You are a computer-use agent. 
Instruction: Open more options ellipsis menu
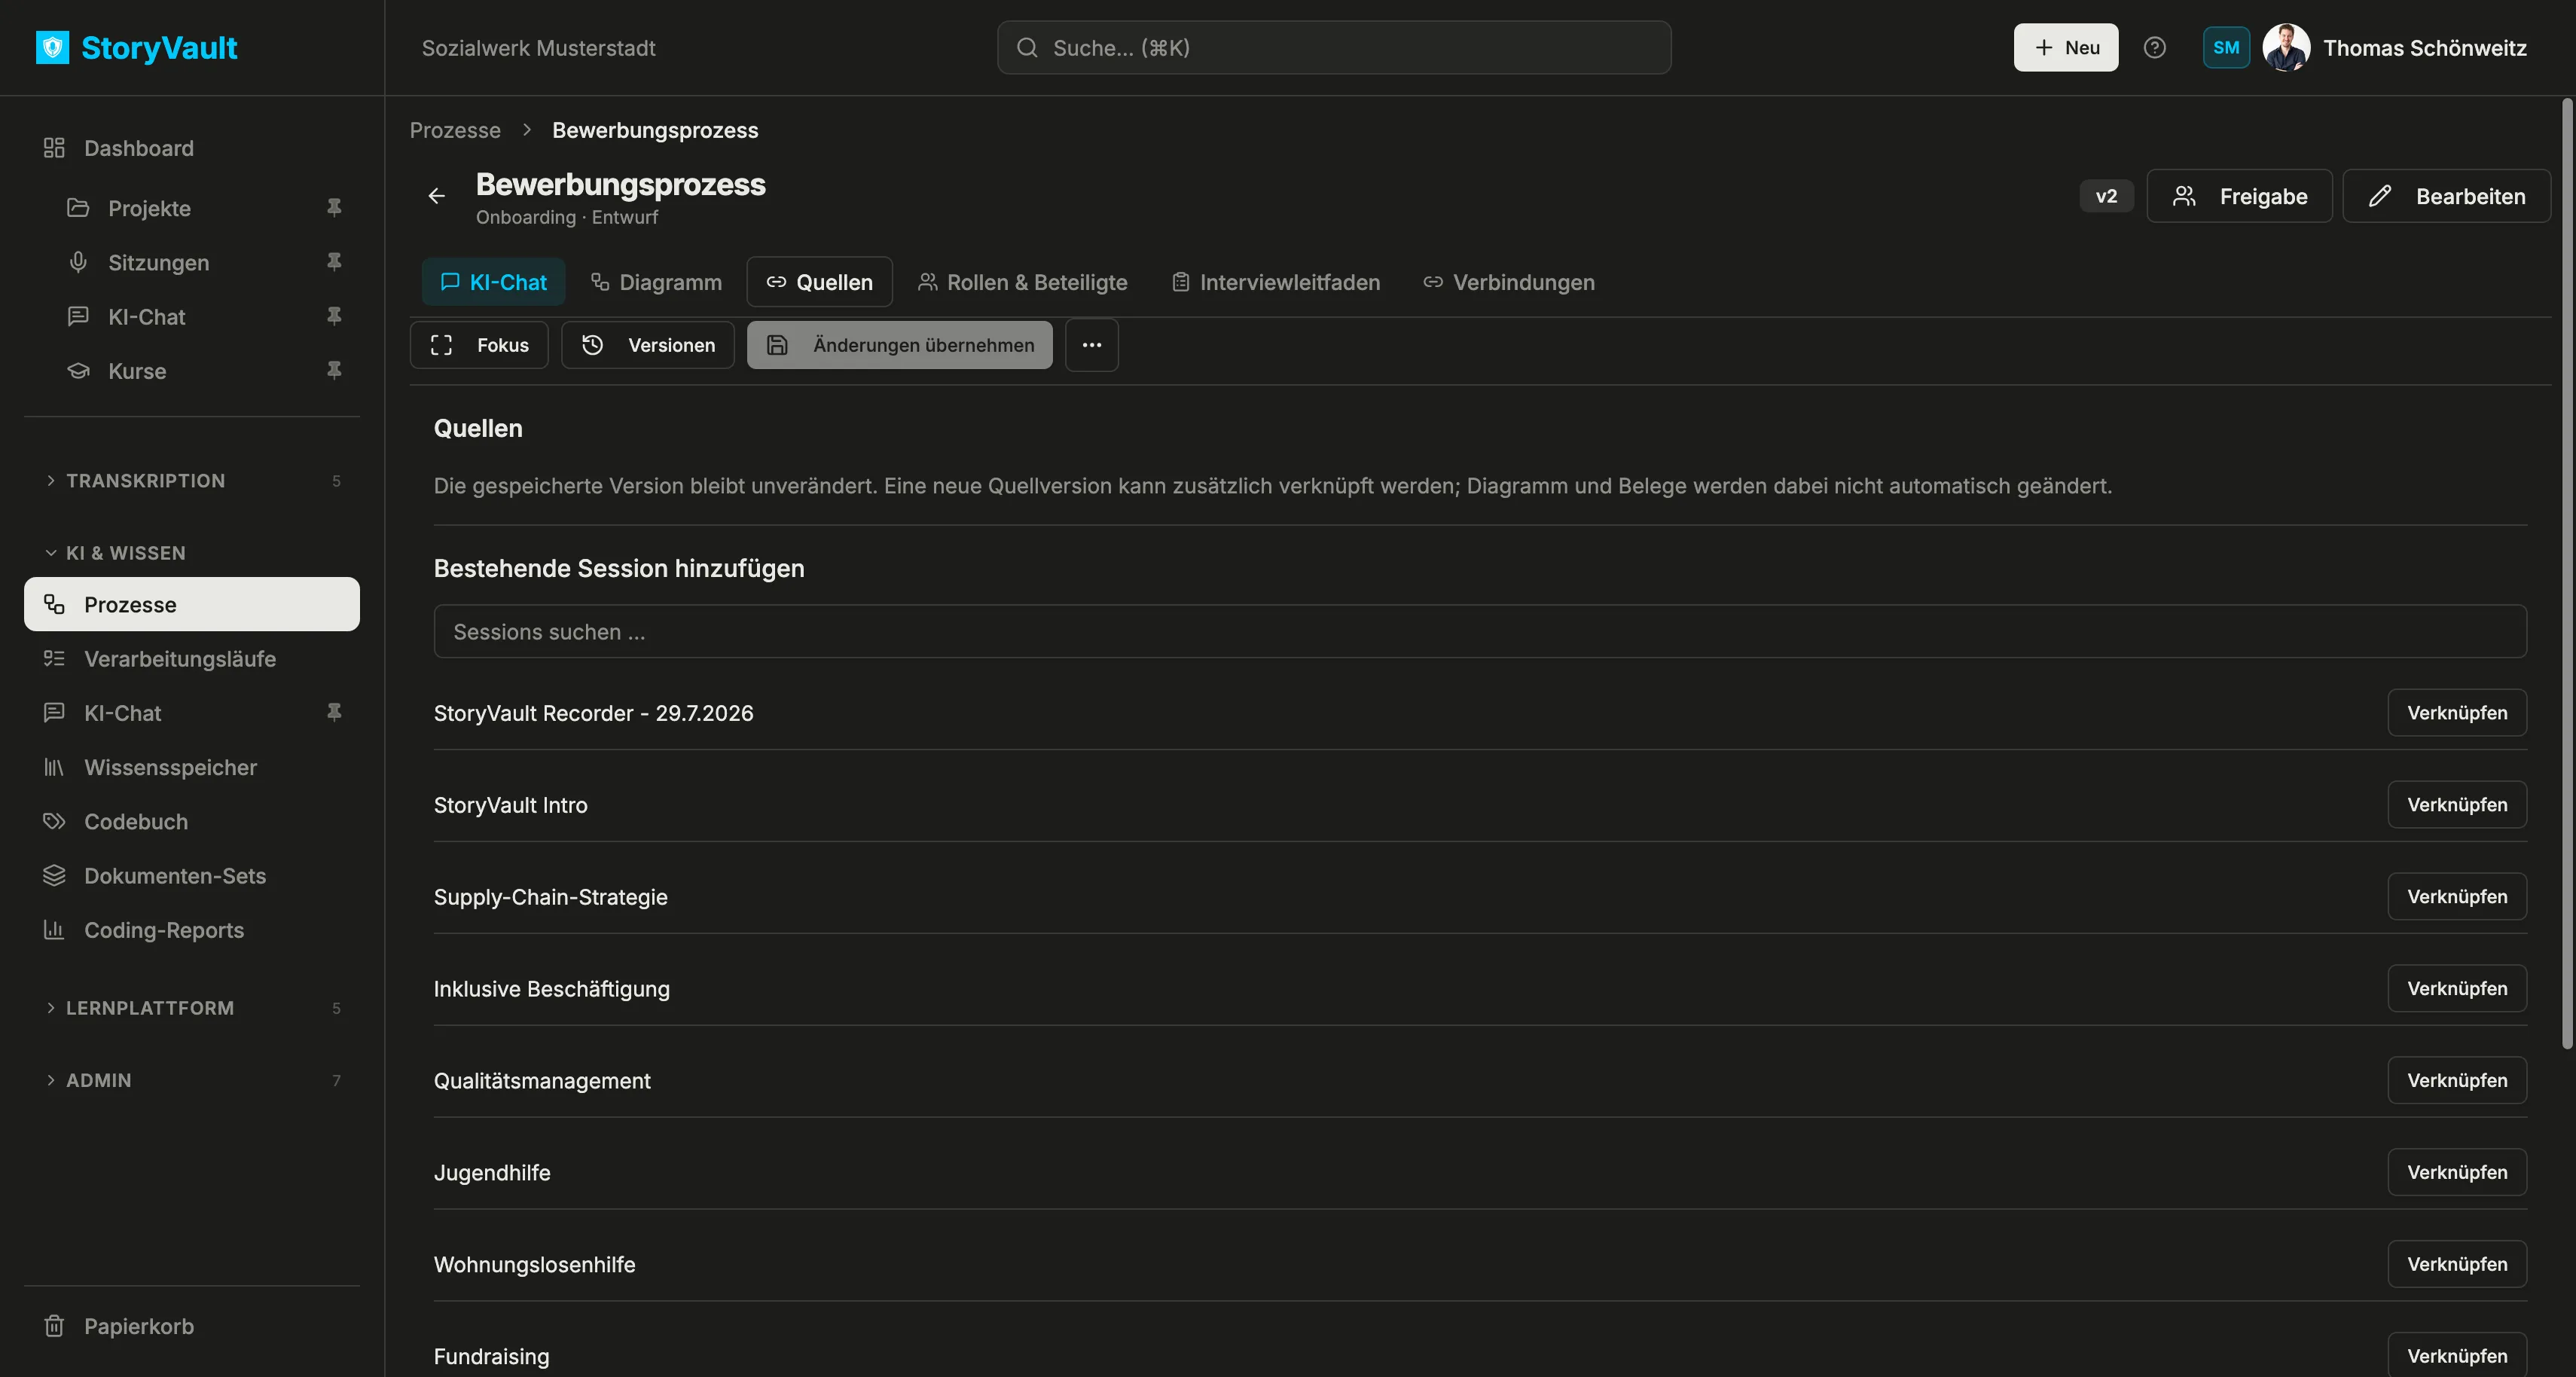coord(1092,345)
